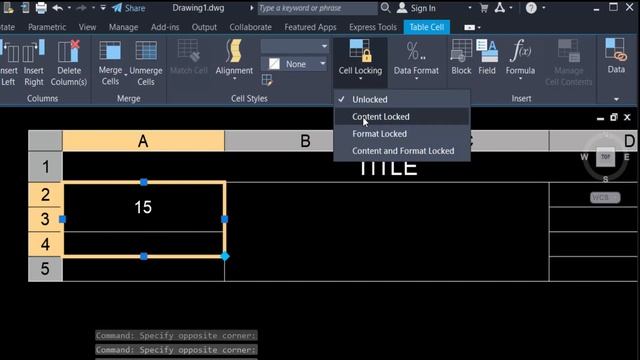Click the Drawing1.dwg title text
This screenshot has width=640, height=360.
198,8
